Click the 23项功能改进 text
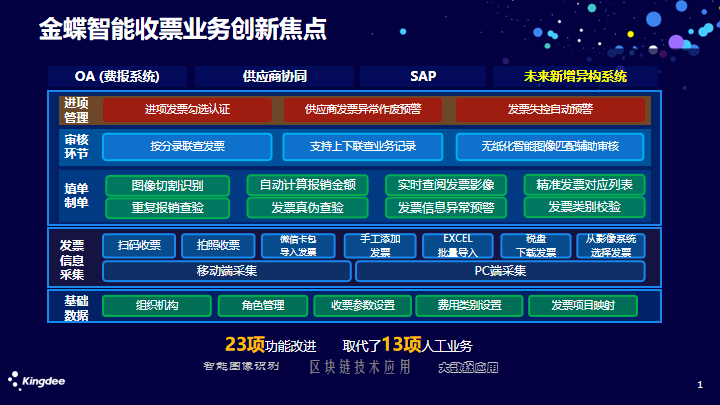The width and height of the screenshot is (720, 405). pos(270,345)
